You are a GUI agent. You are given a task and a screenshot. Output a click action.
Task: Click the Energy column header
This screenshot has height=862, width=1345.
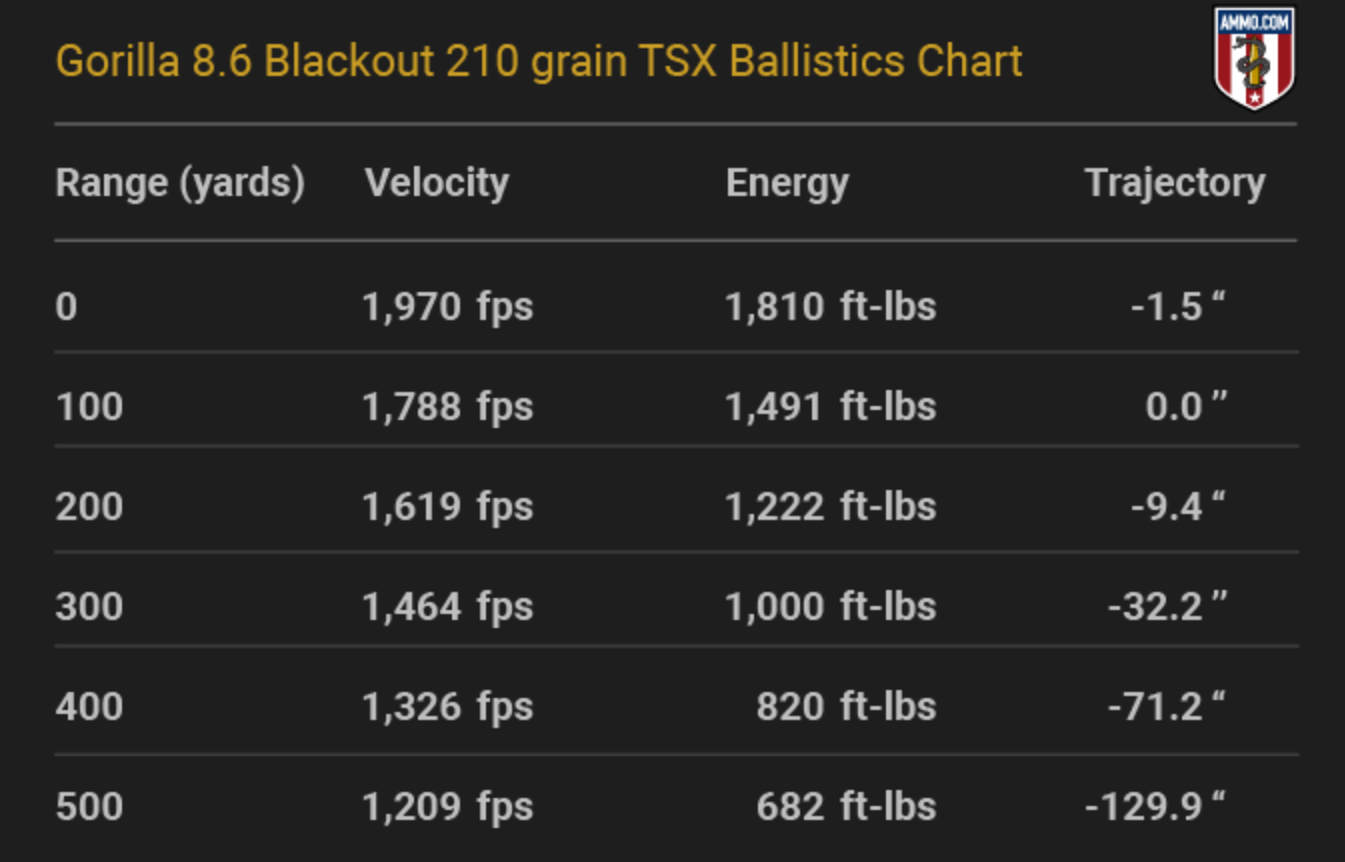(787, 183)
